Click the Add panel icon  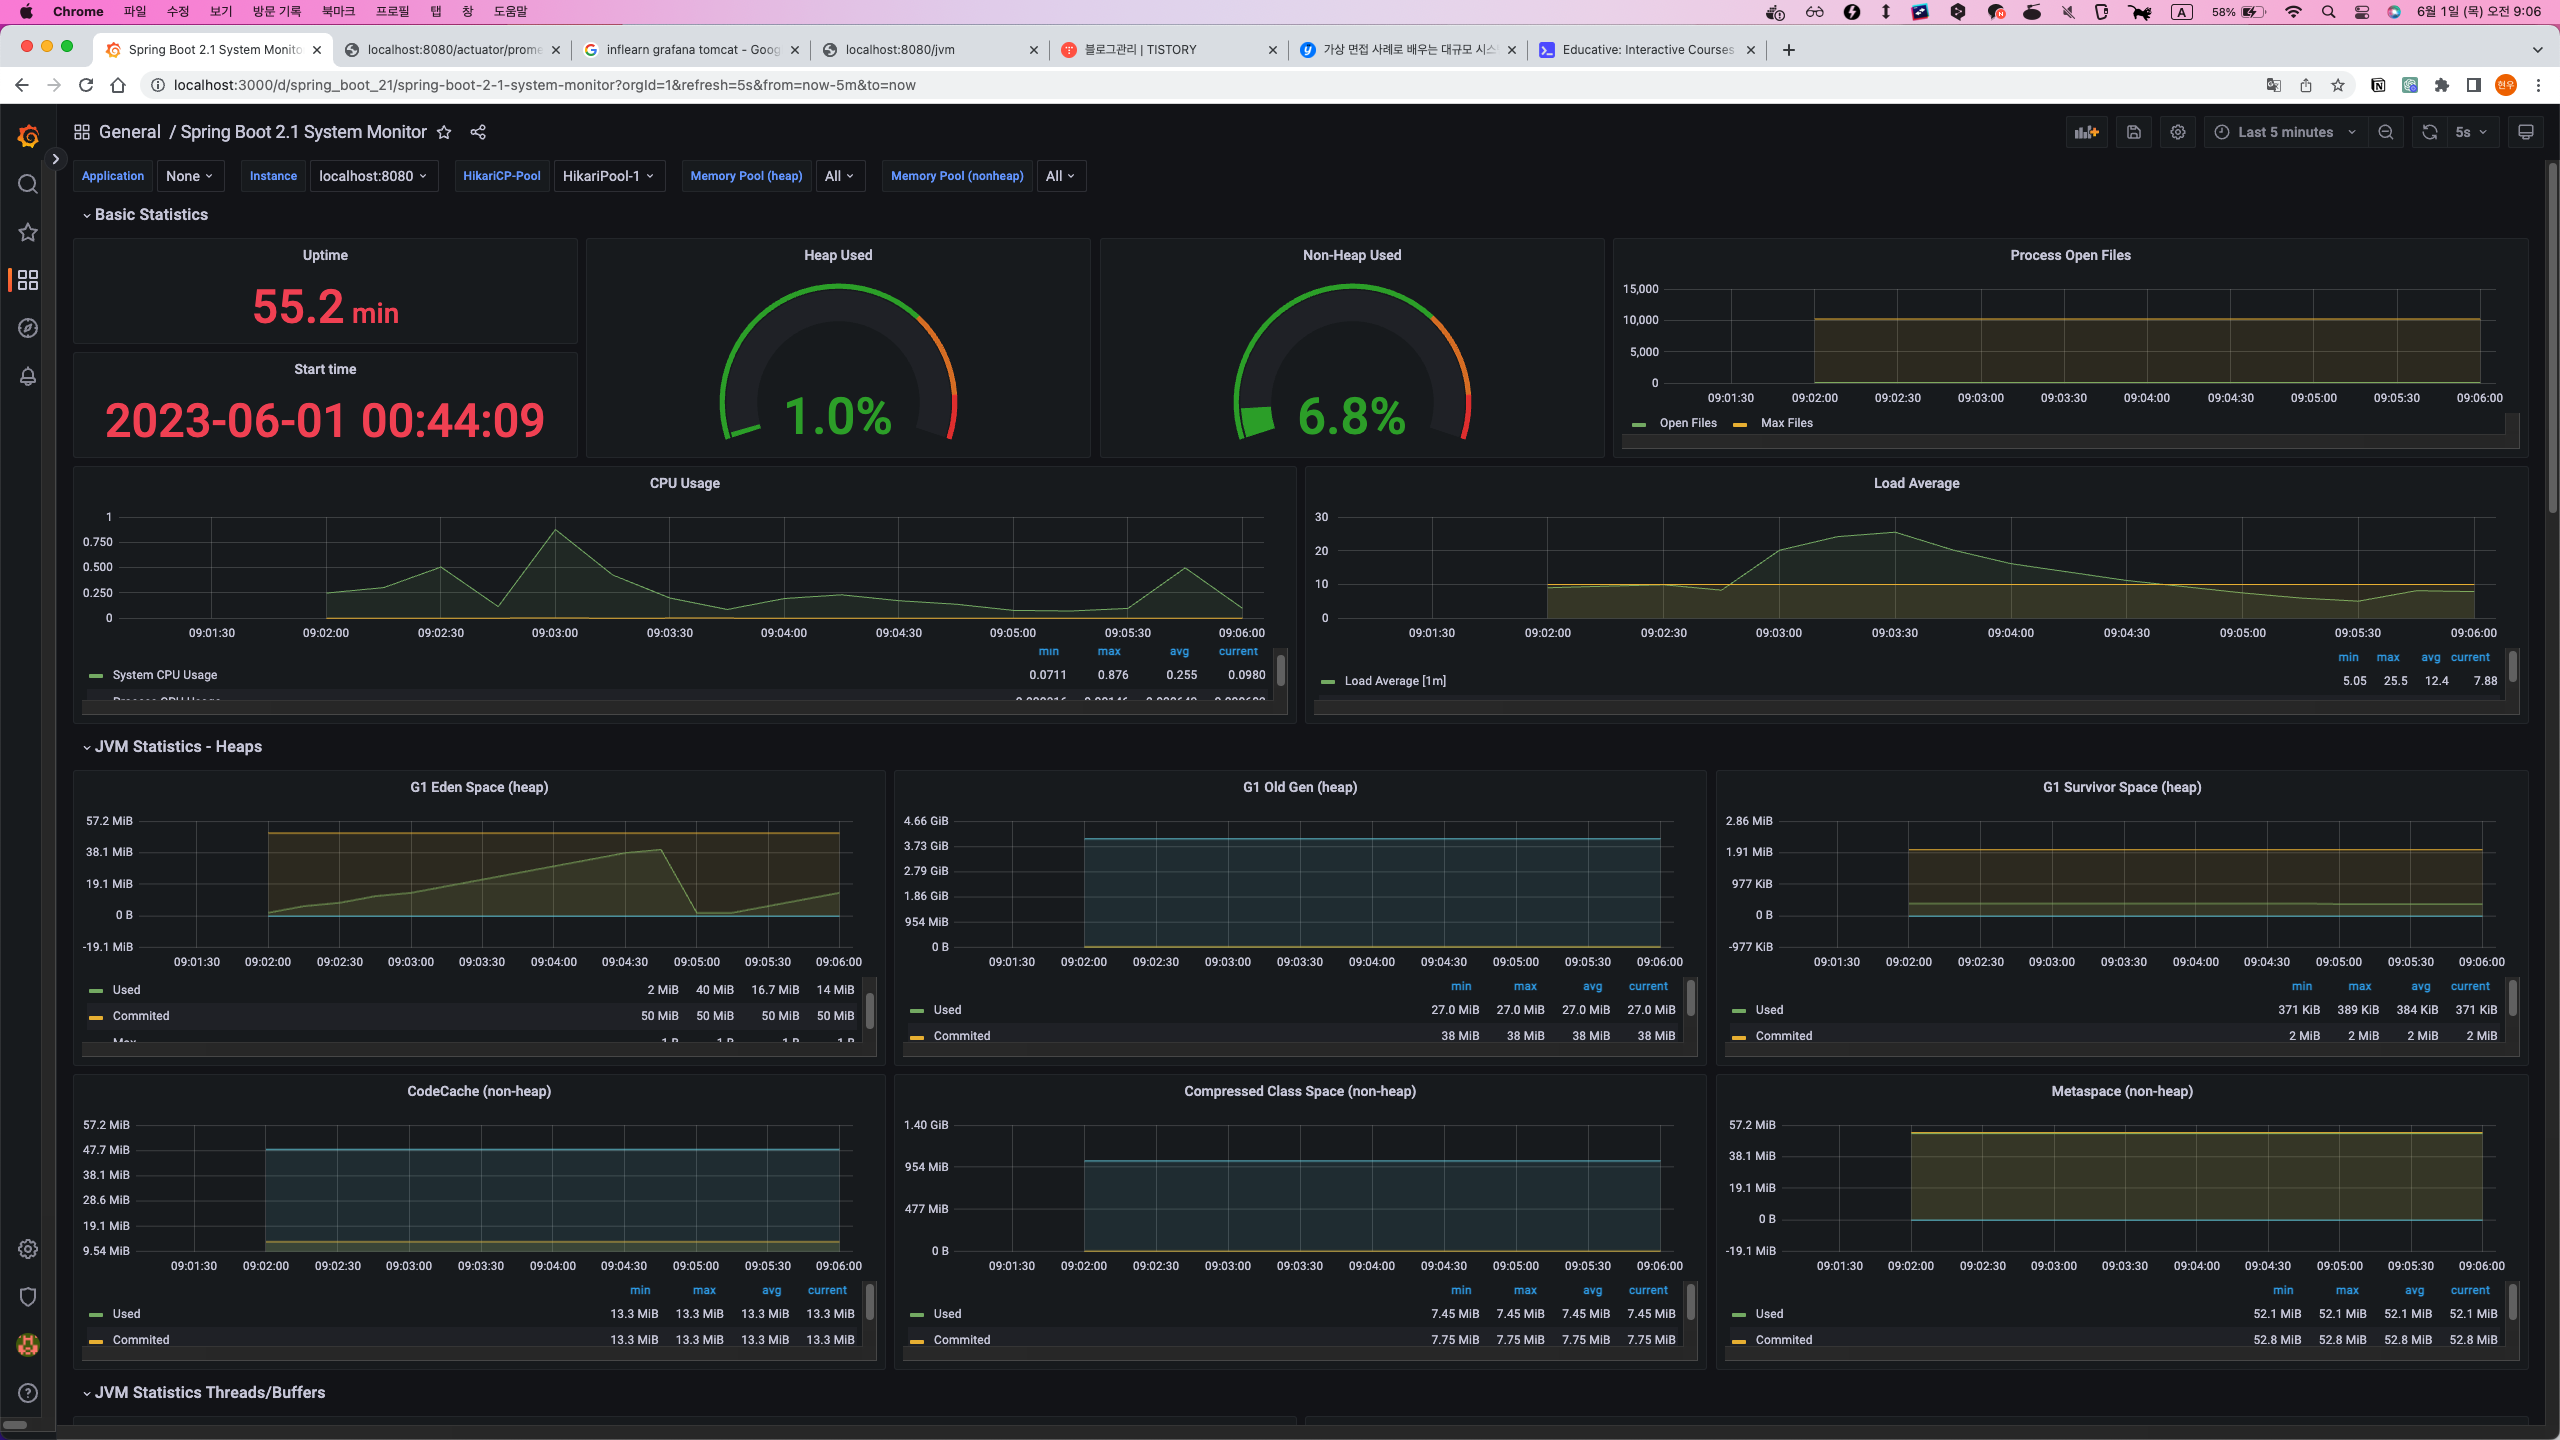click(2086, 132)
